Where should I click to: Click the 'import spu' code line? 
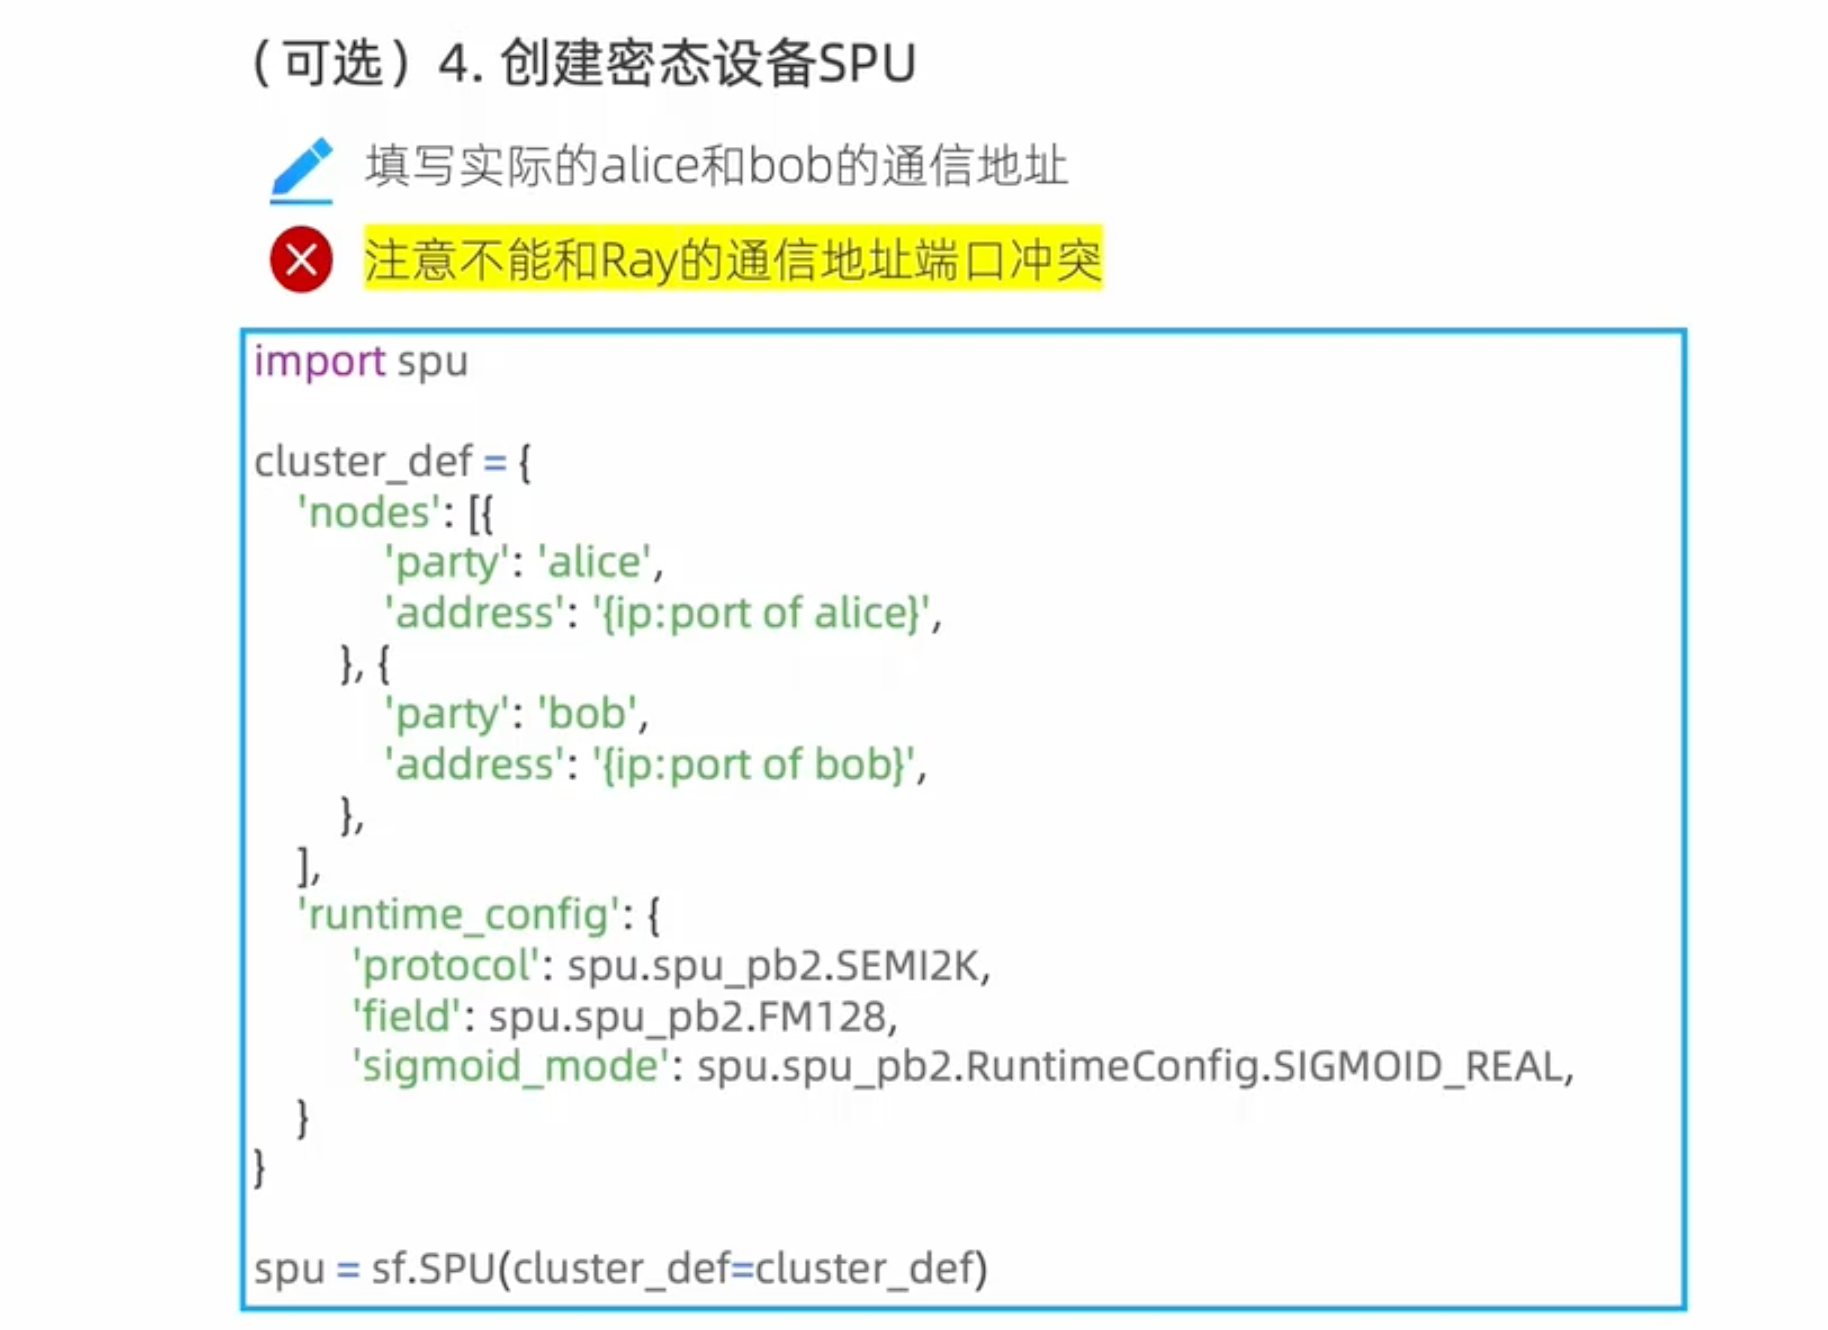361,361
